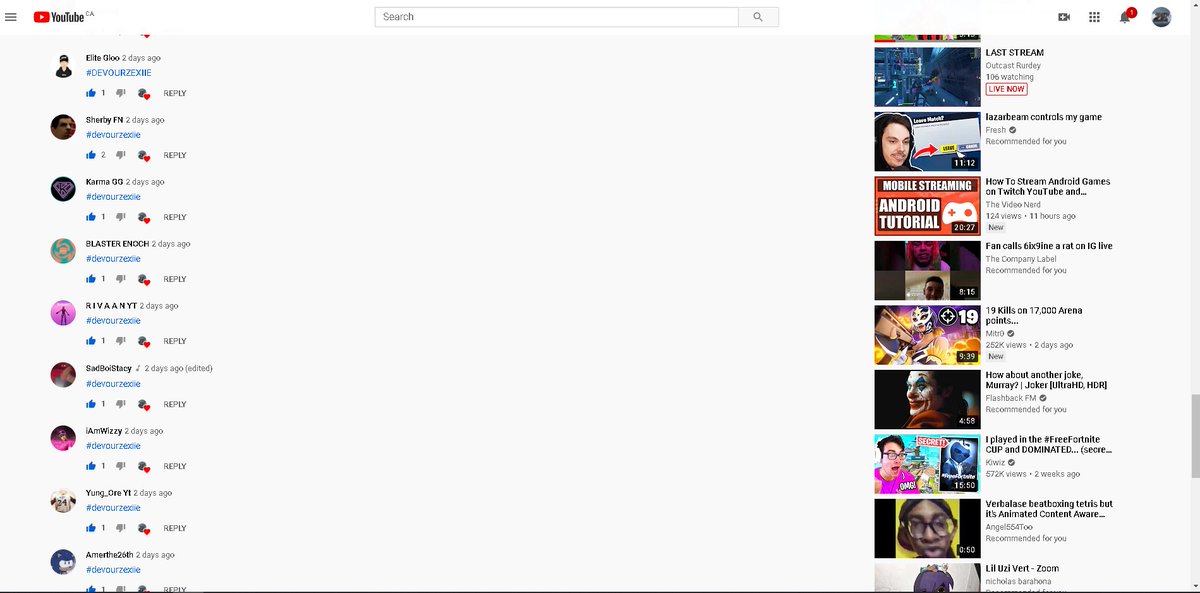Open the YouTube apps grid
The width and height of the screenshot is (1200, 593).
[1094, 17]
